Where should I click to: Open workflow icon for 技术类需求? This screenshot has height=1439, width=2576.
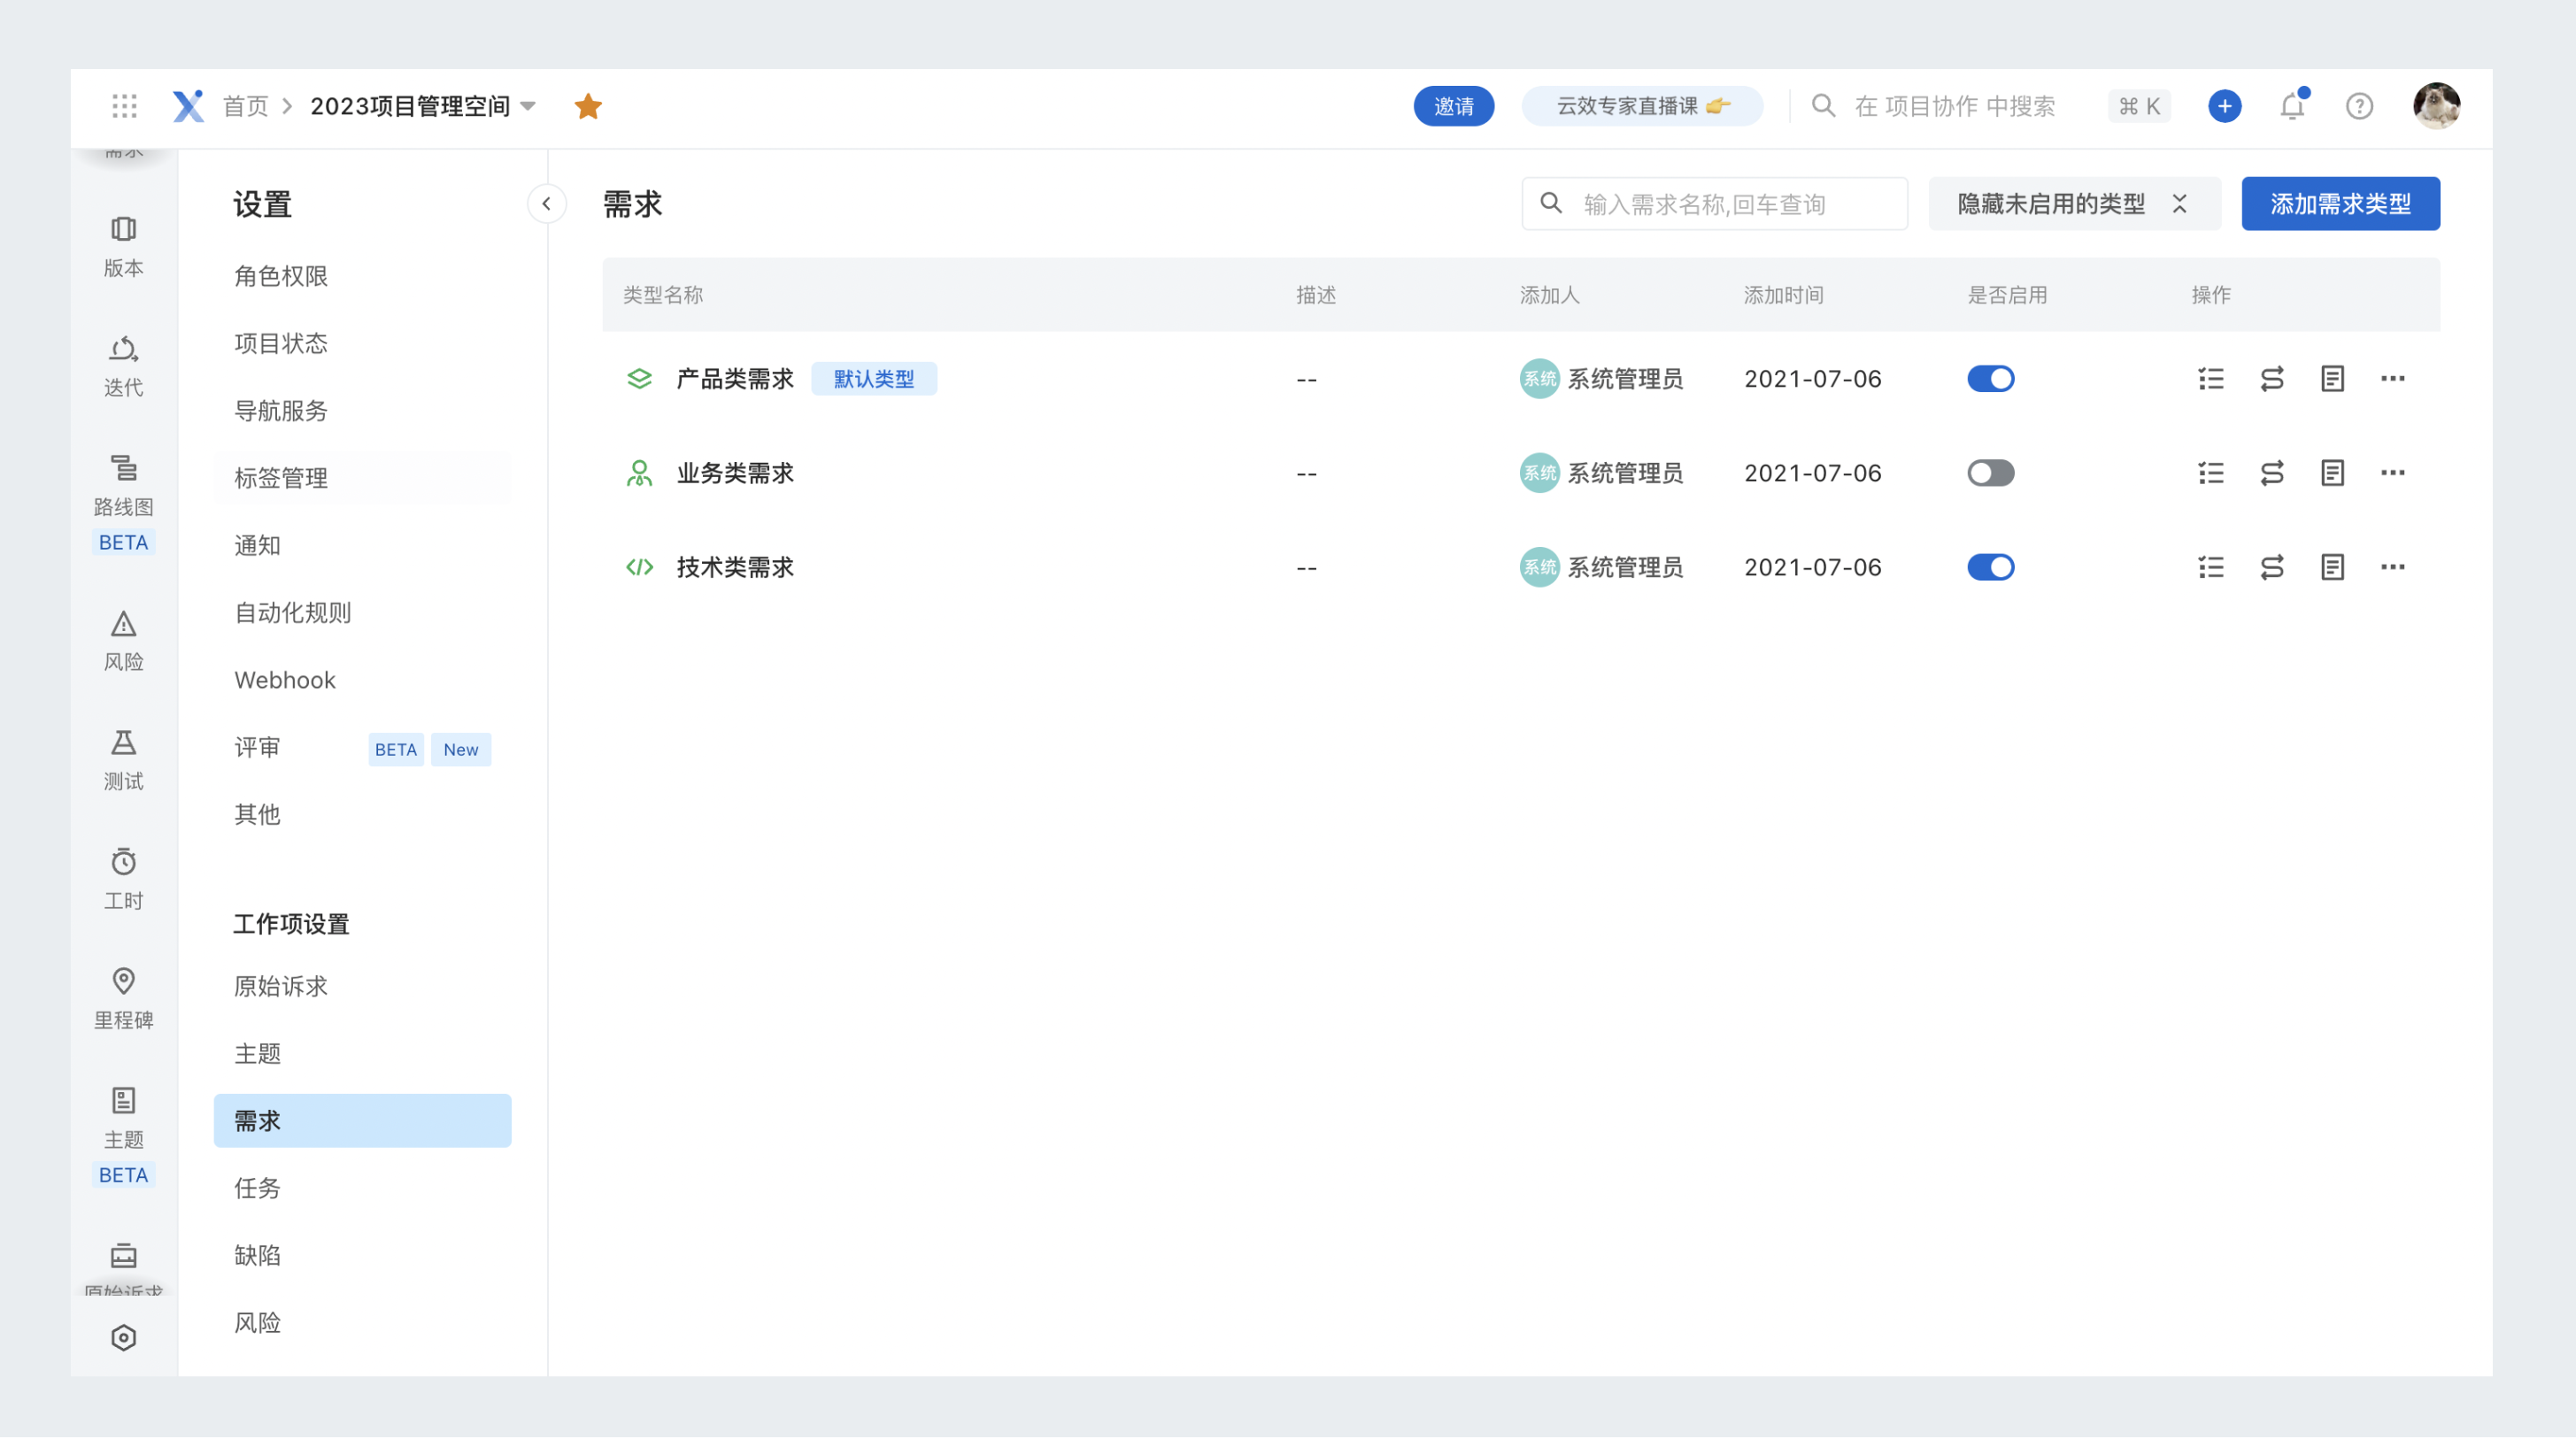[2272, 567]
